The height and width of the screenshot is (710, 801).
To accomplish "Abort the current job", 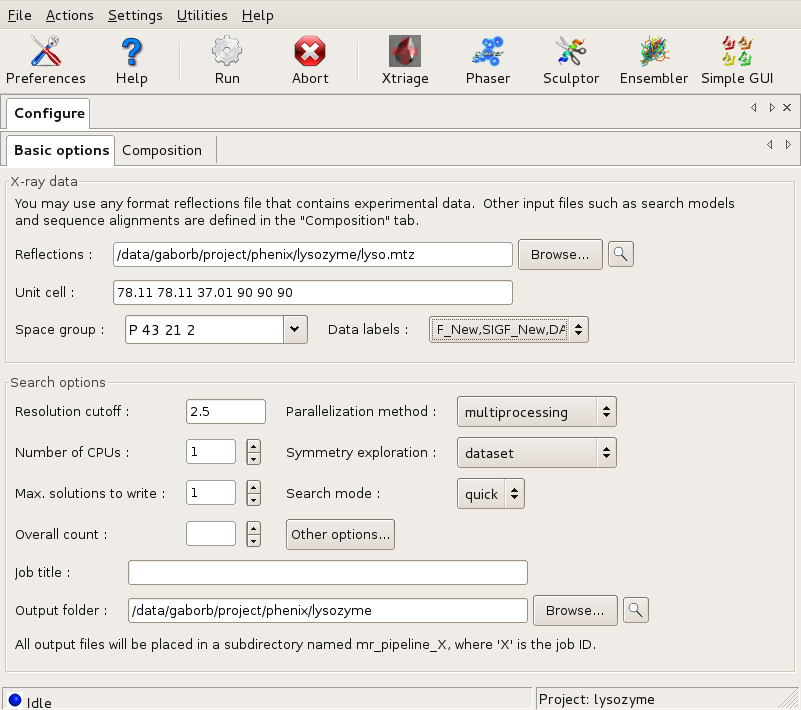I will [310, 60].
